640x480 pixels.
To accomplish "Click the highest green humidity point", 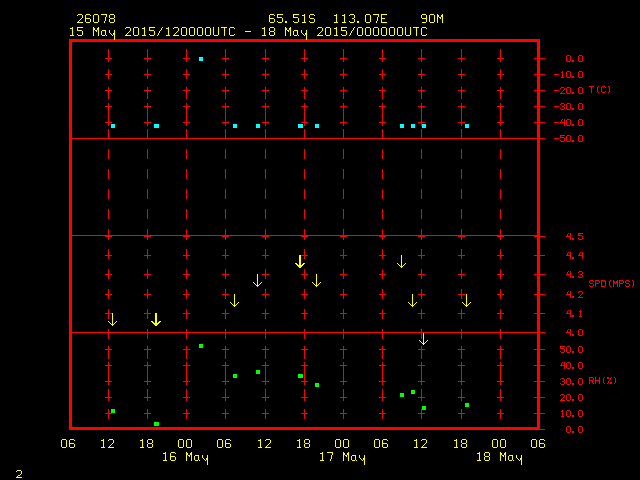I will click(201, 346).
